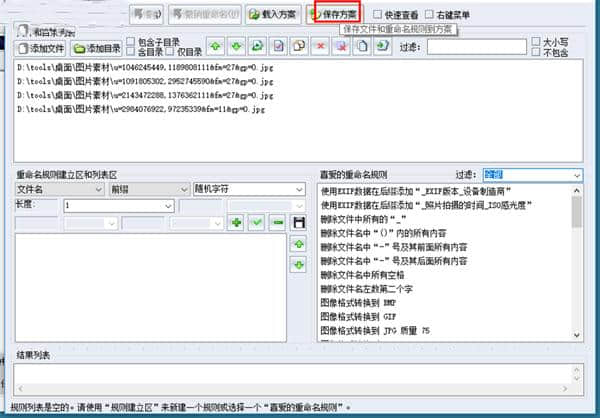Open the 随机字符 rule type dropdown
The height and width of the screenshot is (418, 600).
click(x=249, y=189)
